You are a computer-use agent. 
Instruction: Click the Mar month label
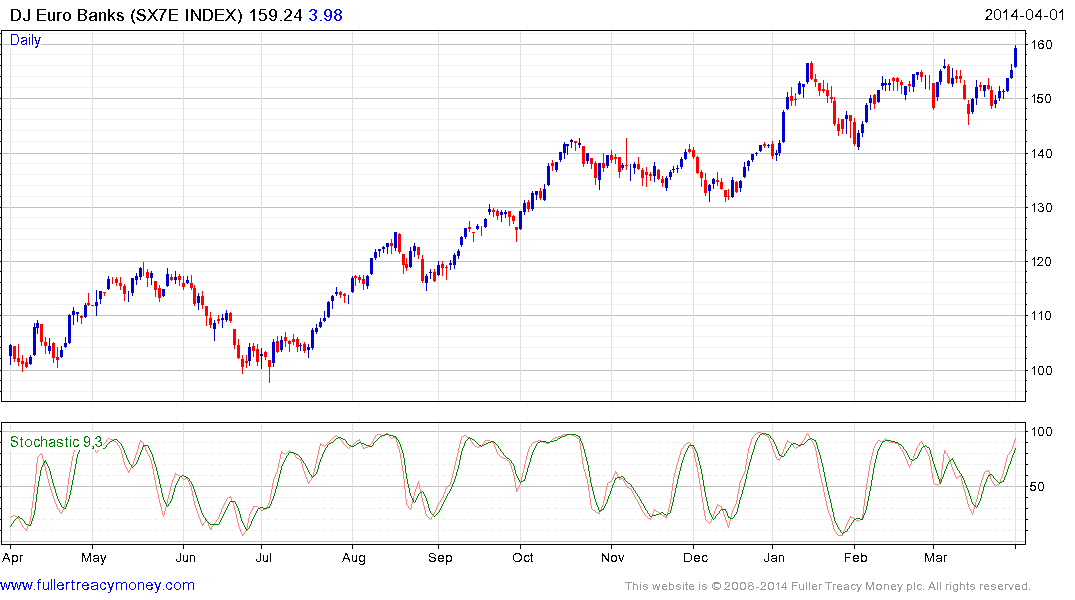coord(935,558)
